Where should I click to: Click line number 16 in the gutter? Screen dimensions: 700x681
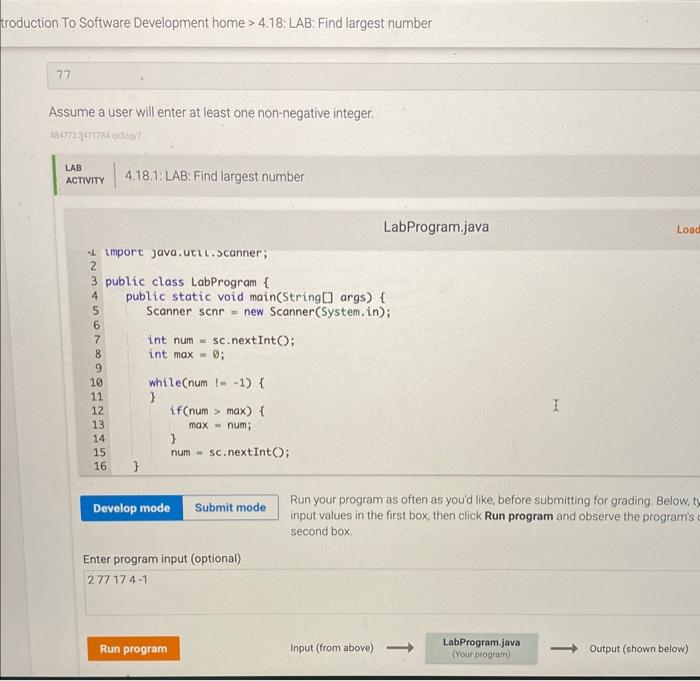(100, 466)
